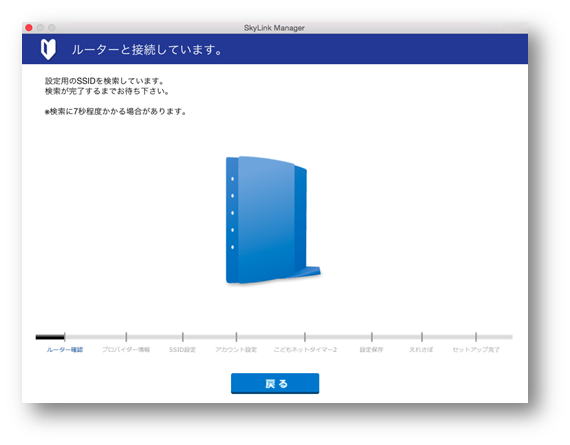Click the tick mark above SSID設定
This screenshot has height=445, width=570.
click(183, 337)
